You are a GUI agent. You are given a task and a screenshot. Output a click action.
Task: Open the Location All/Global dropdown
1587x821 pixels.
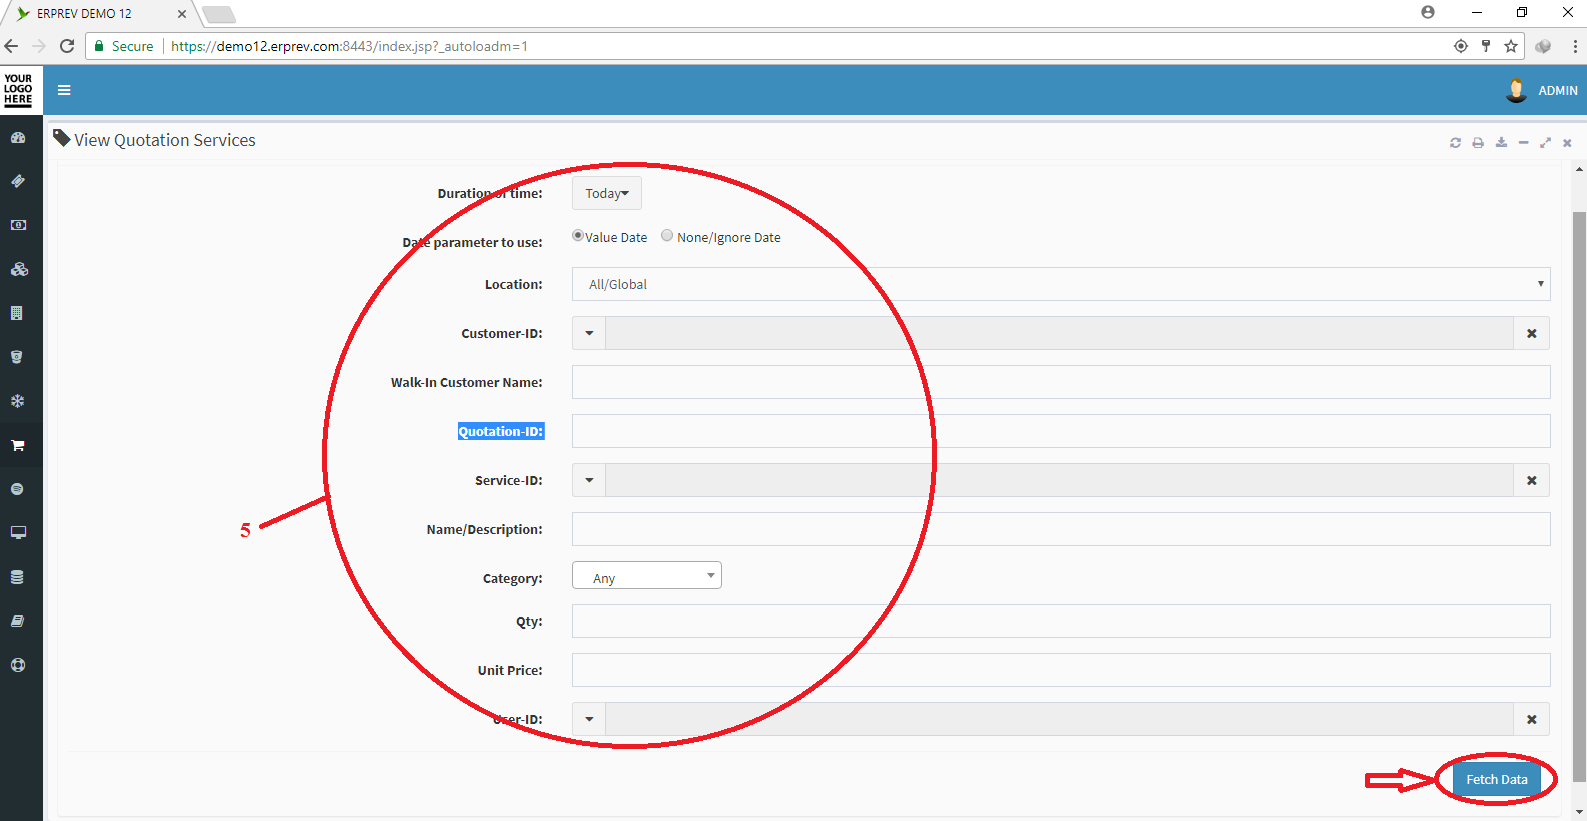pyautogui.click(x=1061, y=284)
